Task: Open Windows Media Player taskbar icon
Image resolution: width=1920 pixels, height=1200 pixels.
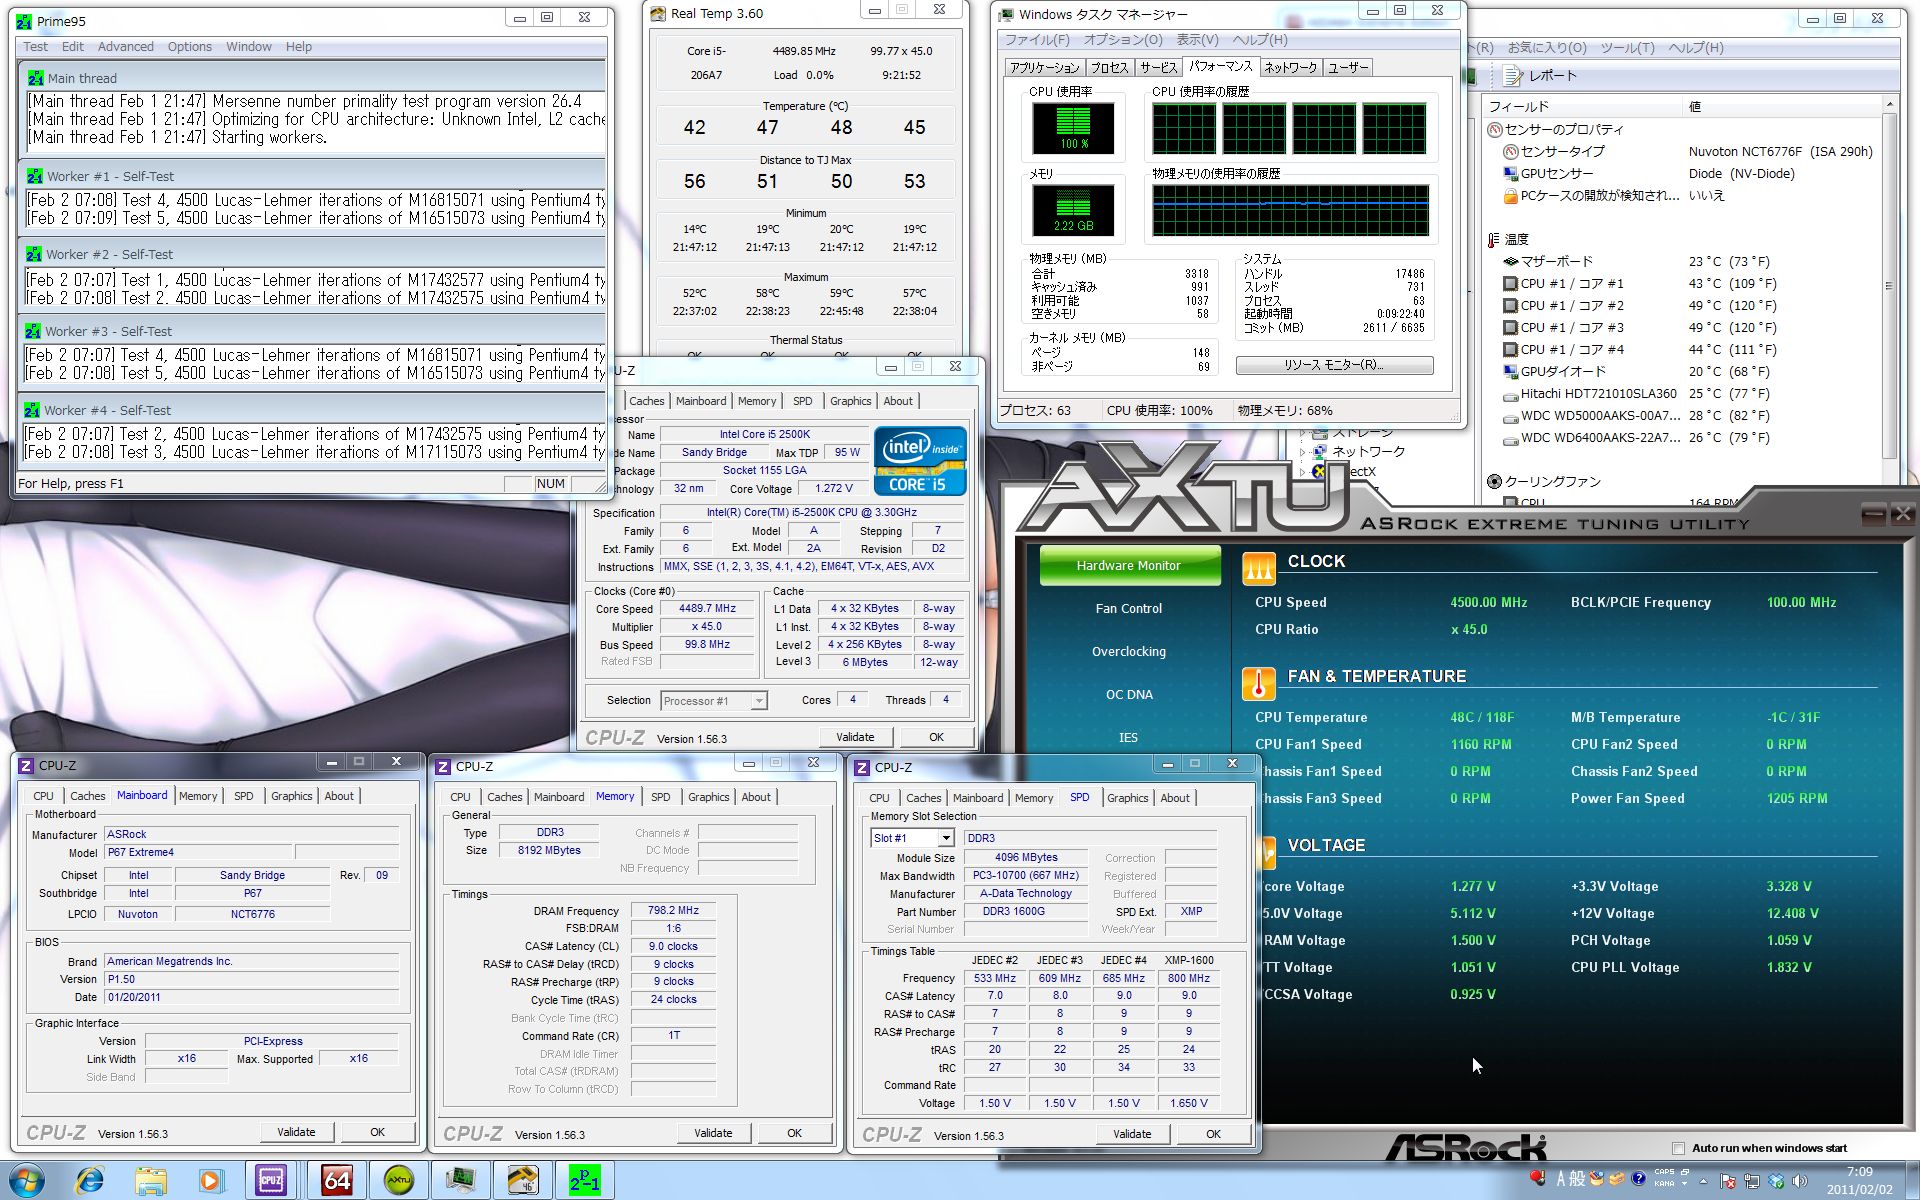Action: click(210, 1180)
